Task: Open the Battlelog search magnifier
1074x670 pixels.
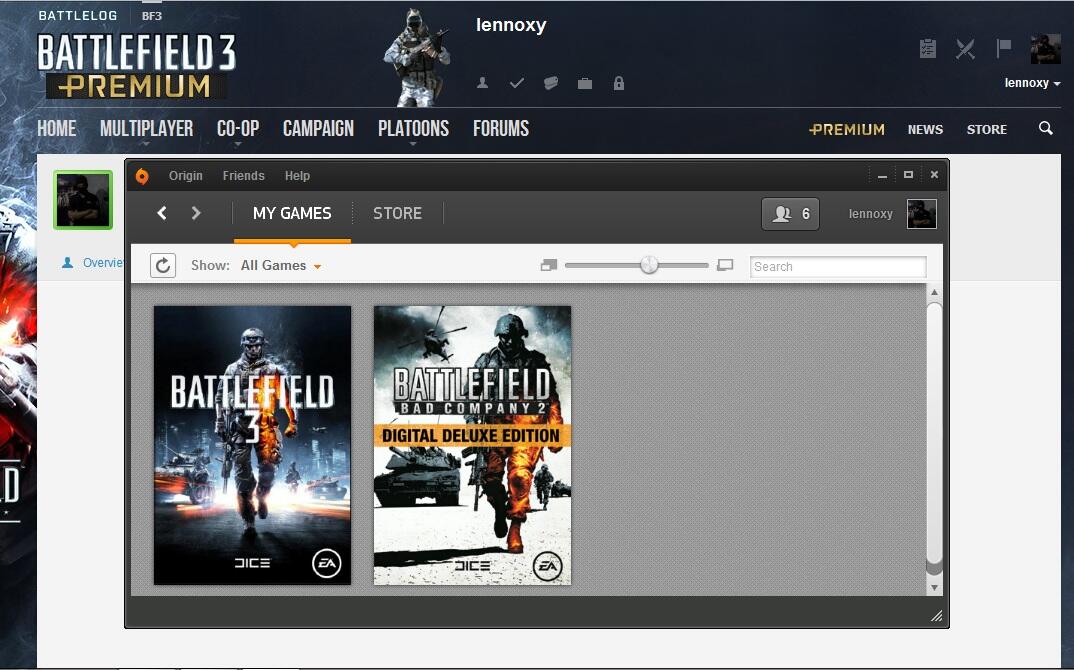Action: pos(1045,128)
